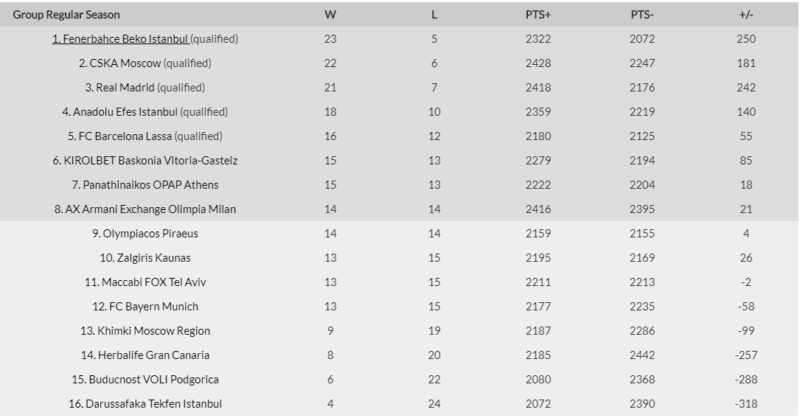Sort standings by the W column header
The image size is (800, 418).
[330, 15]
